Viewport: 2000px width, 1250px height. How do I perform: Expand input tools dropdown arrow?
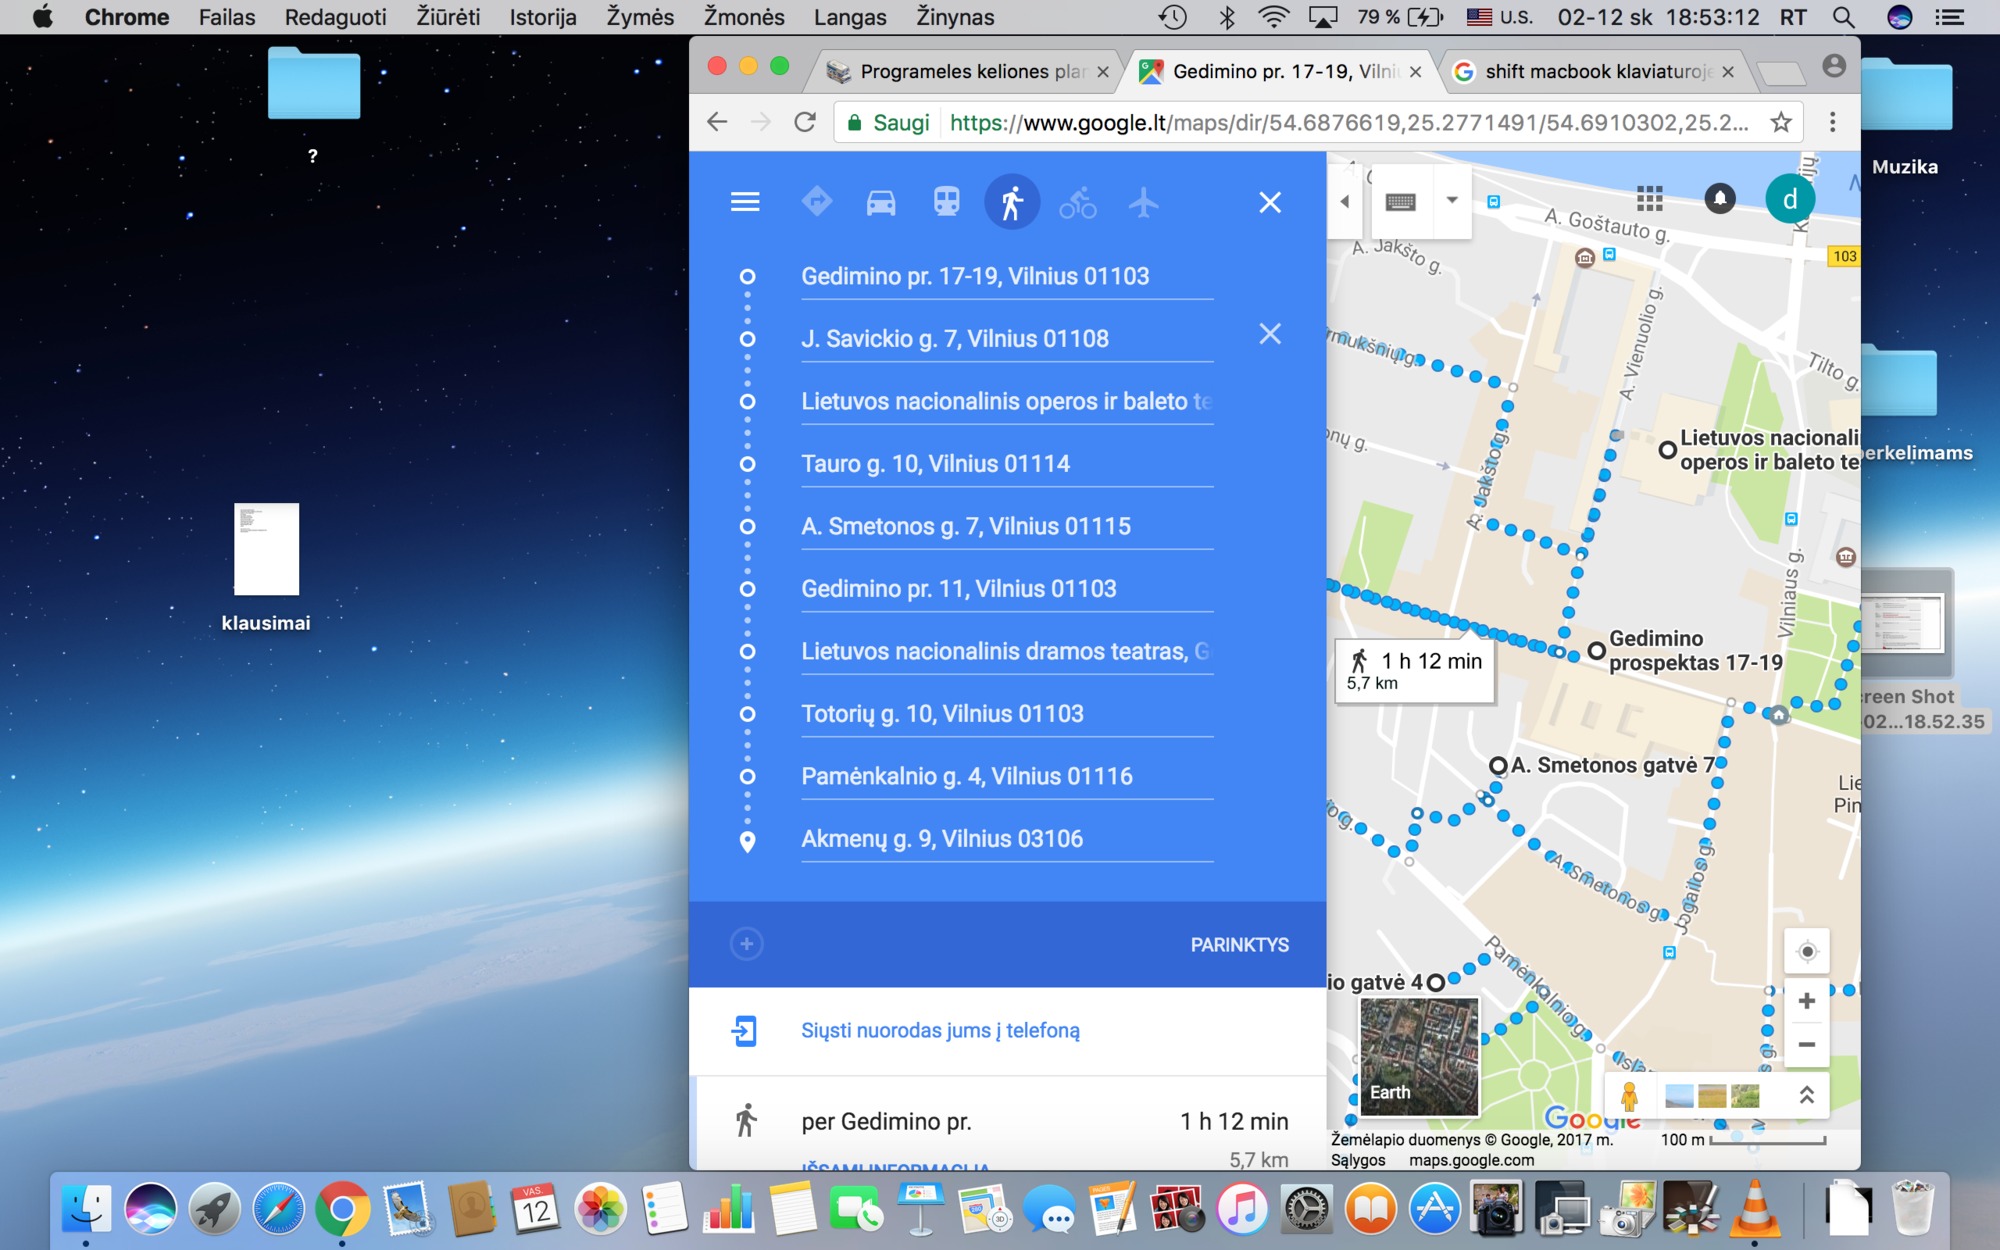pos(1452,201)
